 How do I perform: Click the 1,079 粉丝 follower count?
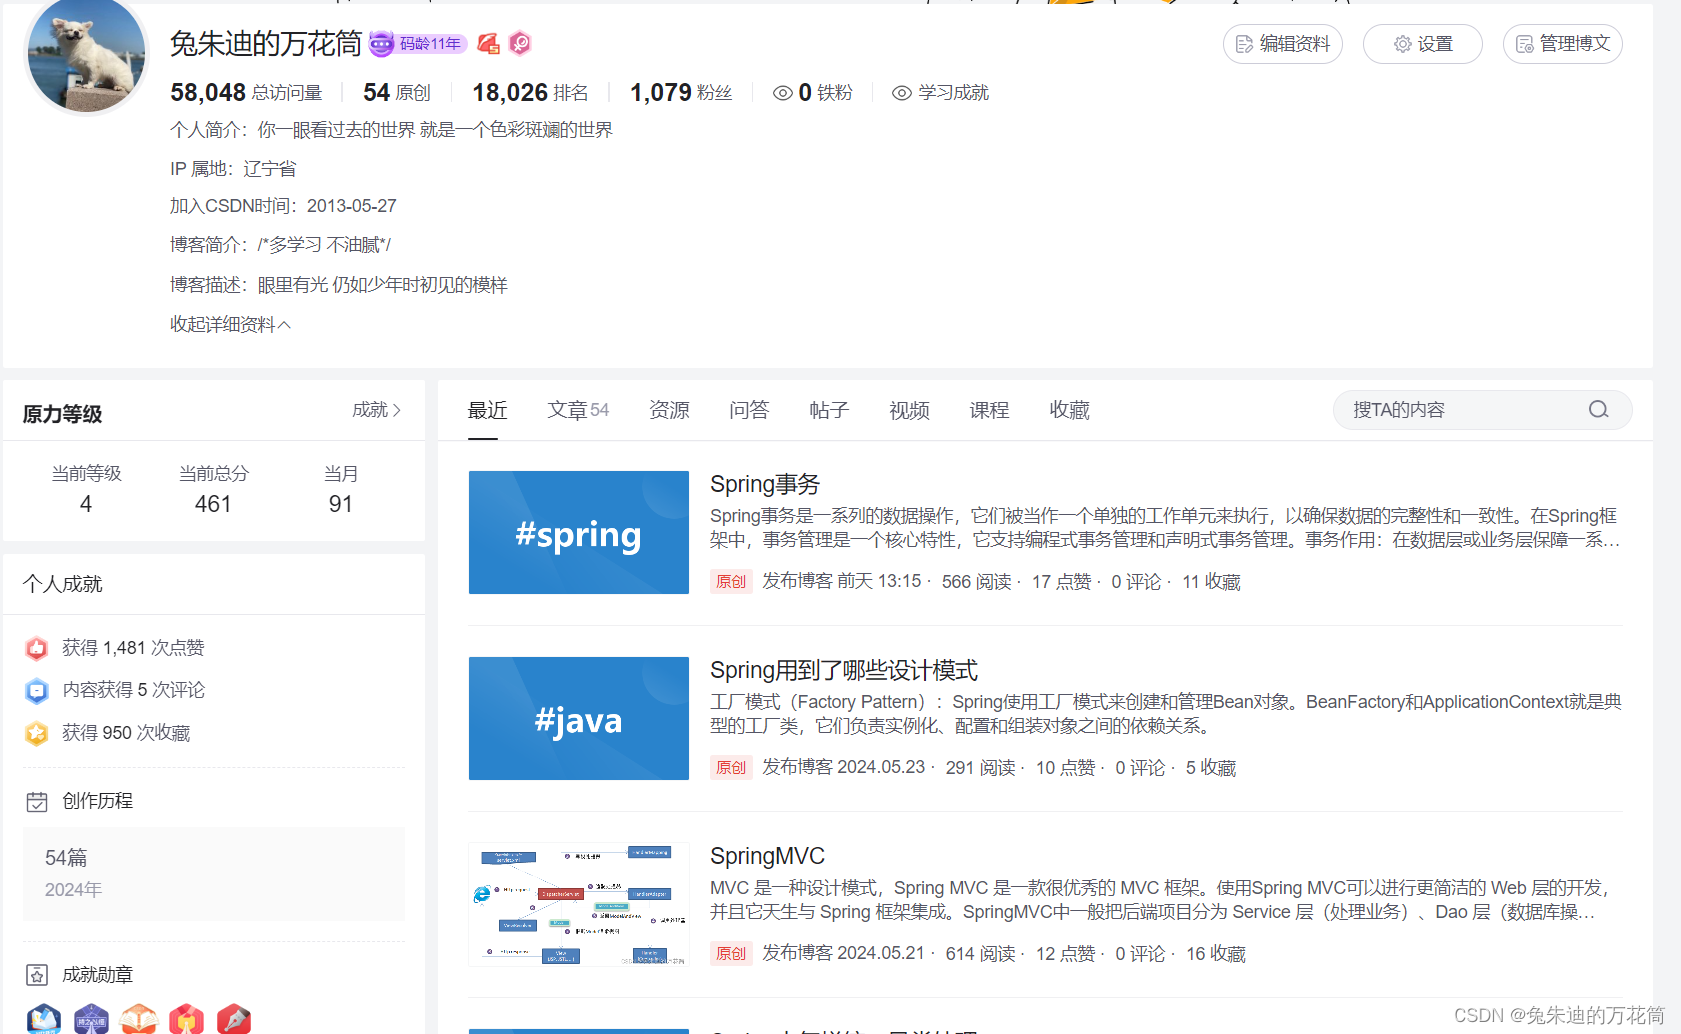pos(681,93)
